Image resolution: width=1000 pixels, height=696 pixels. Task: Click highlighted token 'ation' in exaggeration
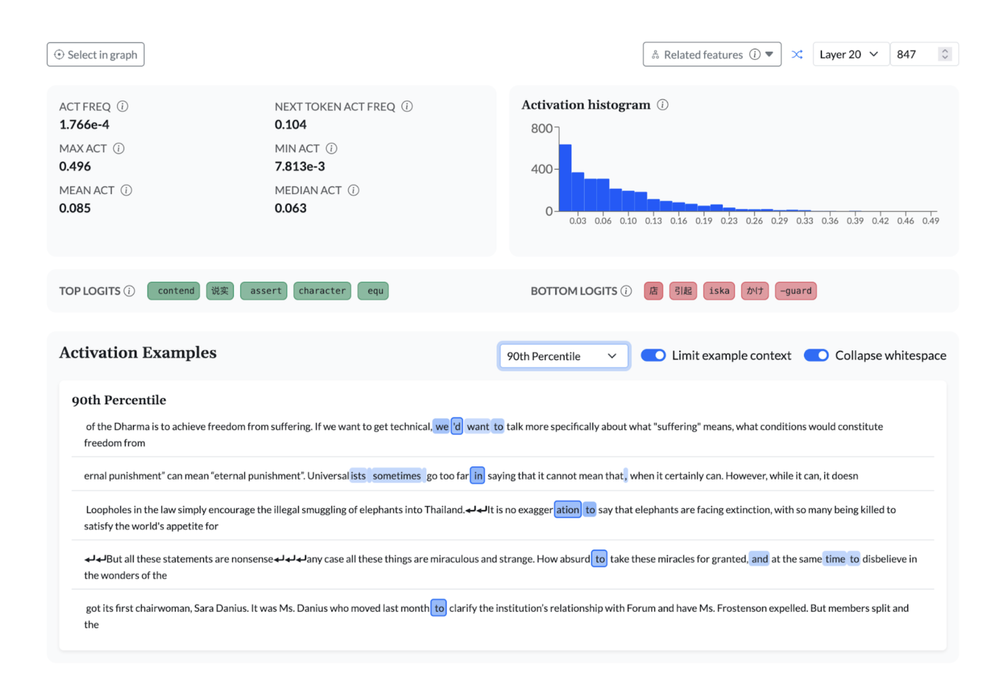click(568, 510)
